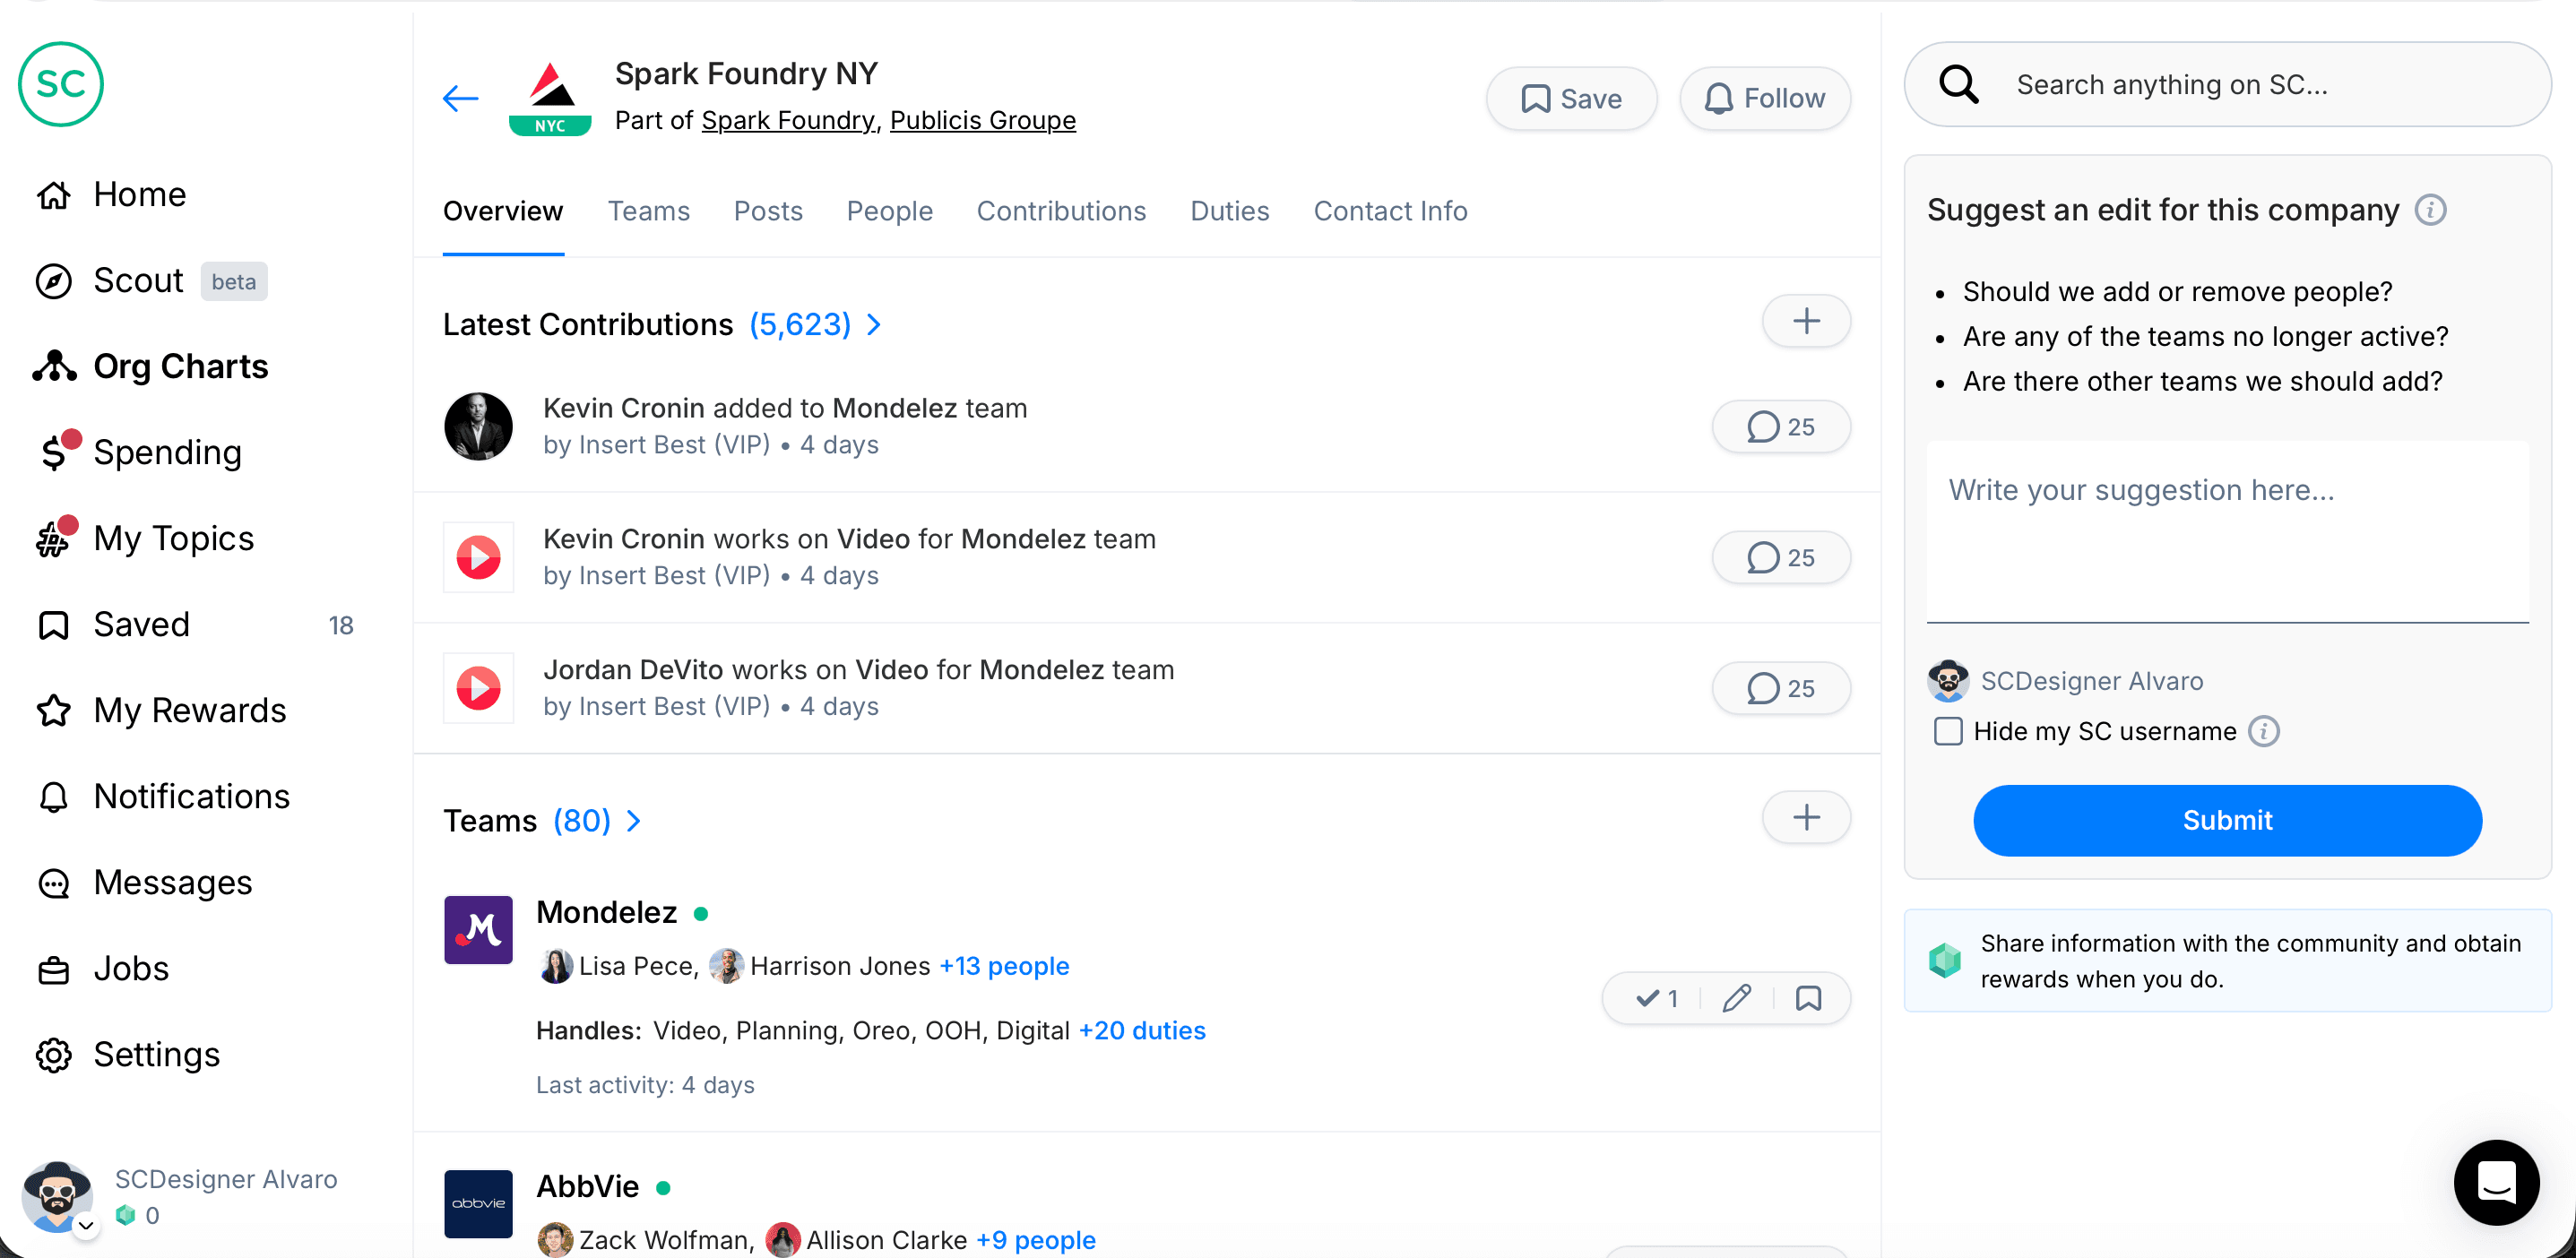Click the back arrow icon
The image size is (2576, 1258).
(461, 98)
